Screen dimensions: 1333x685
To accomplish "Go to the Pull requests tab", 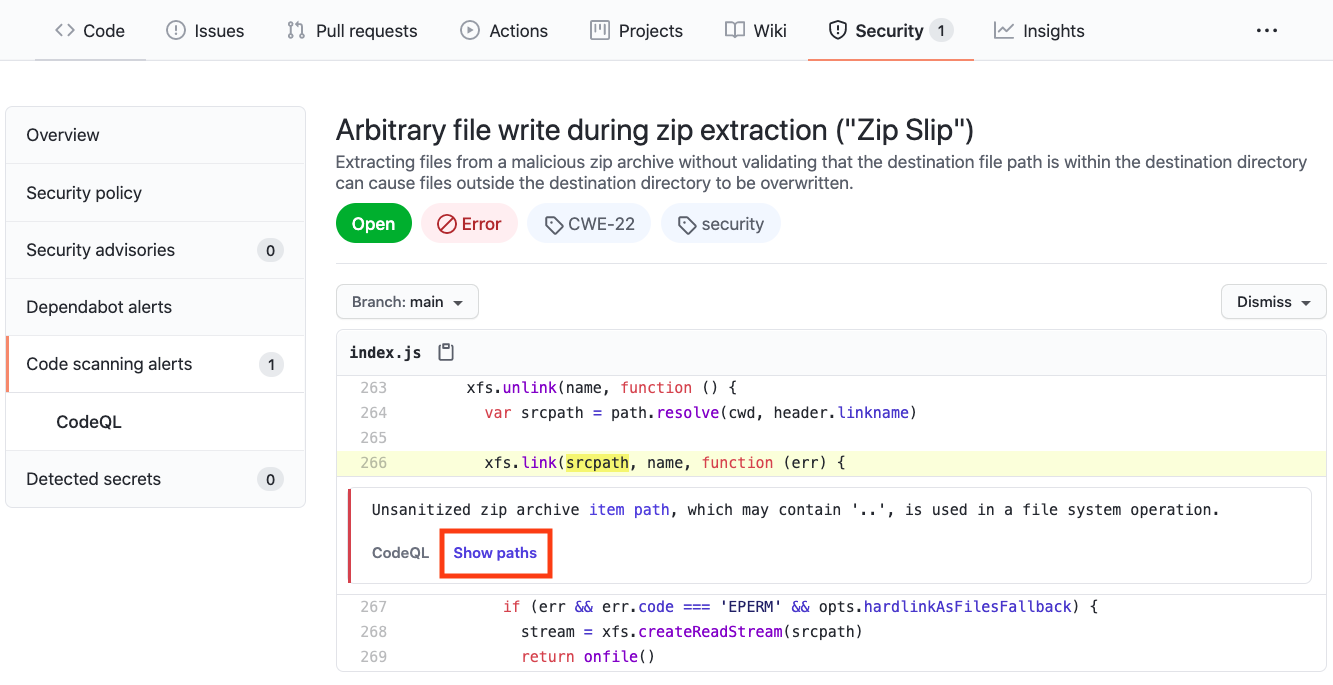I will pyautogui.click(x=352, y=31).
